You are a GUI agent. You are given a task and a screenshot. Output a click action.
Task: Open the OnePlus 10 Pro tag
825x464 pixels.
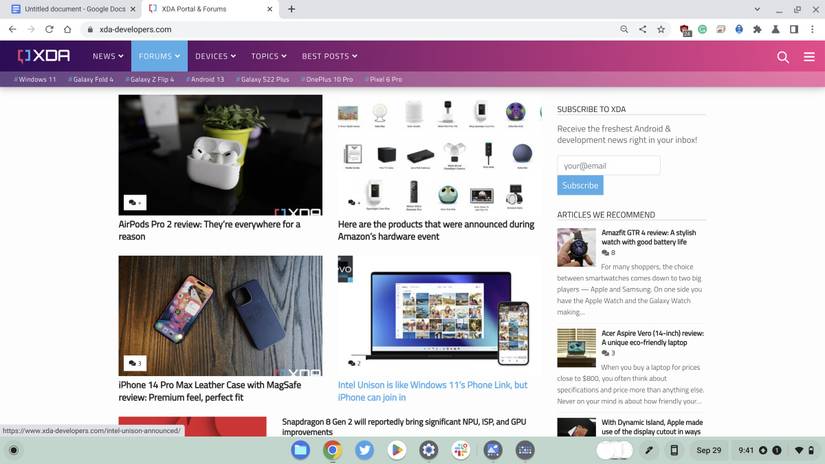coord(327,79)
